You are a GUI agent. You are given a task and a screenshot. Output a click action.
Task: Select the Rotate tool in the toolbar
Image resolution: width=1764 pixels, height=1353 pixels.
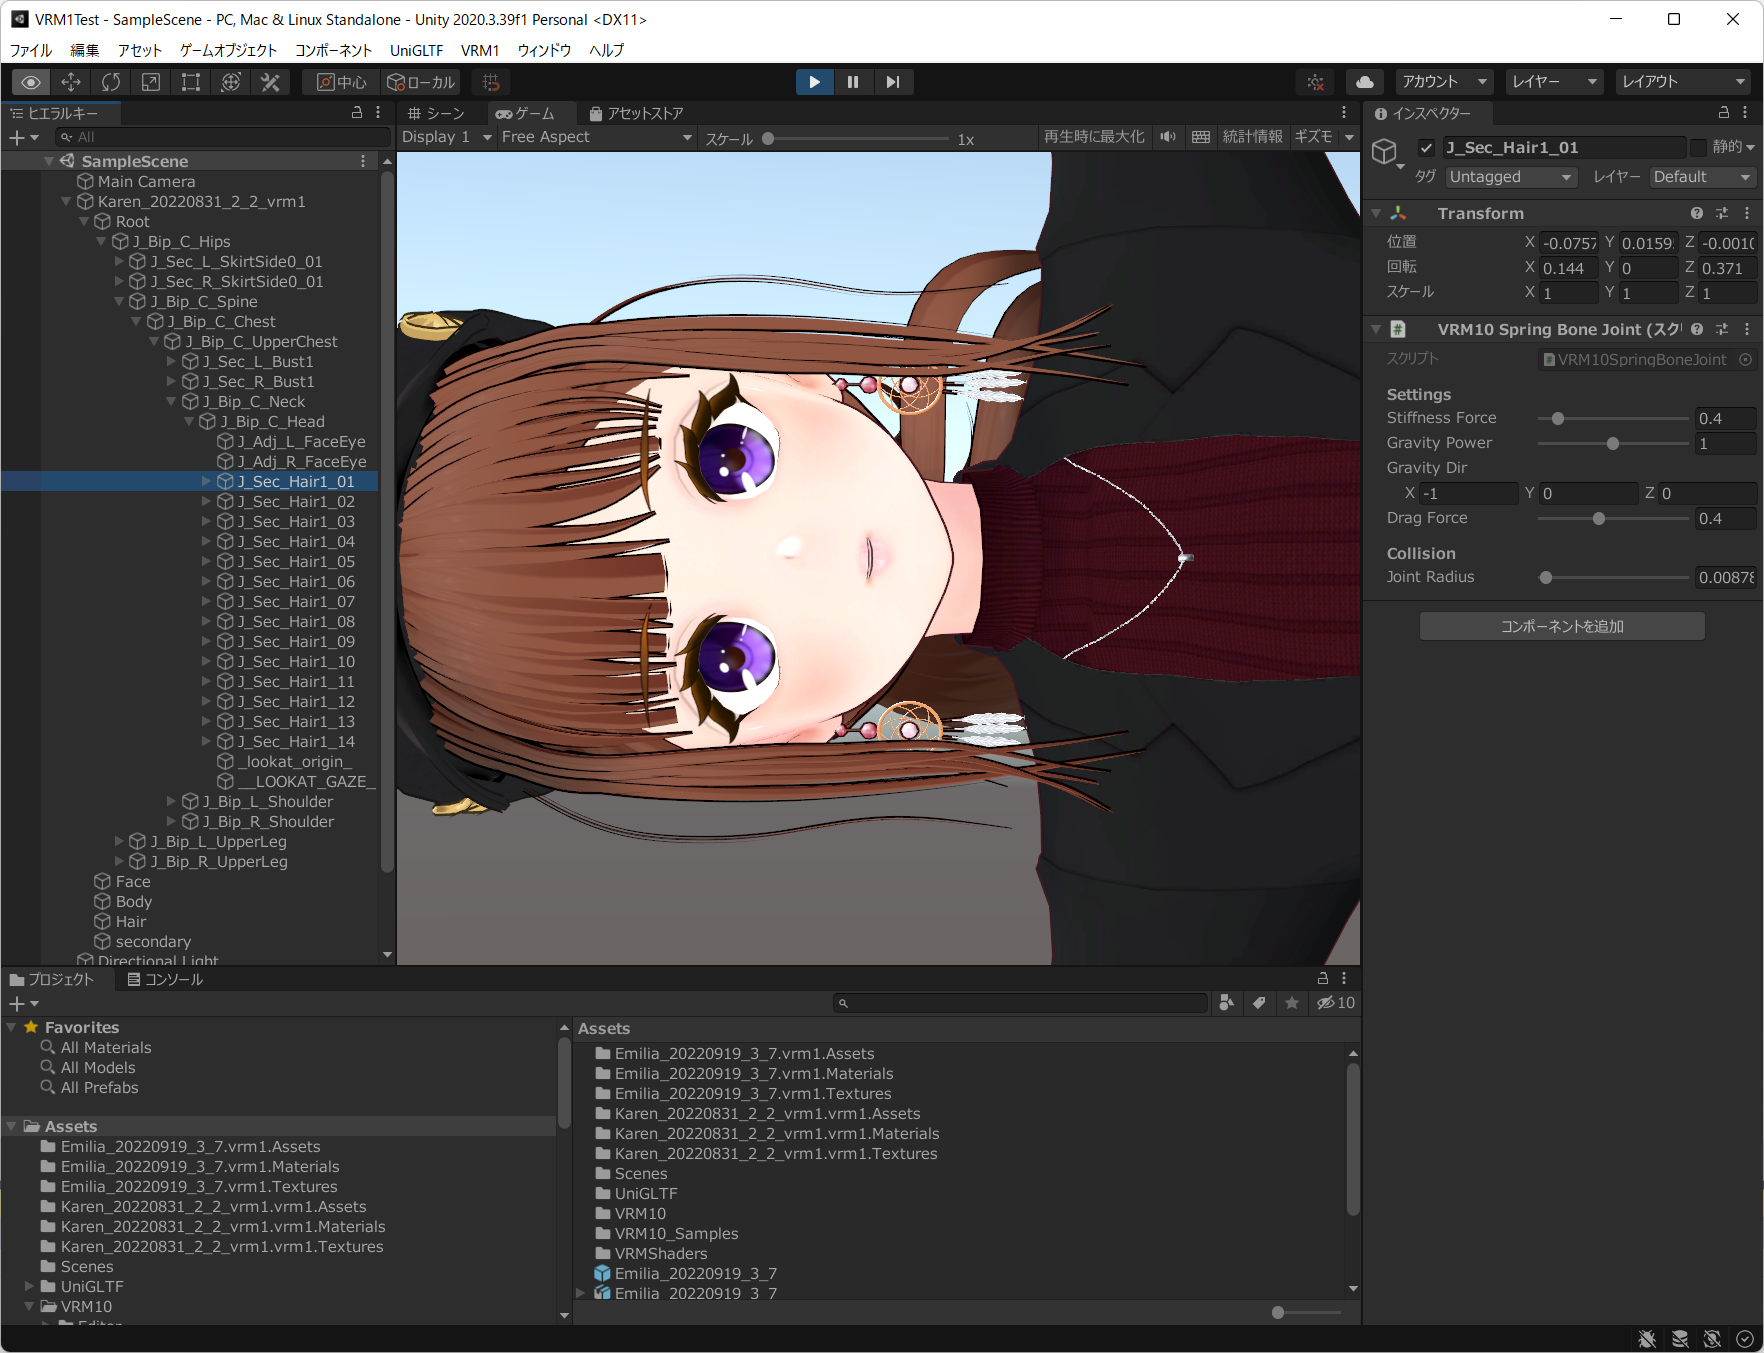coord(110,82)
